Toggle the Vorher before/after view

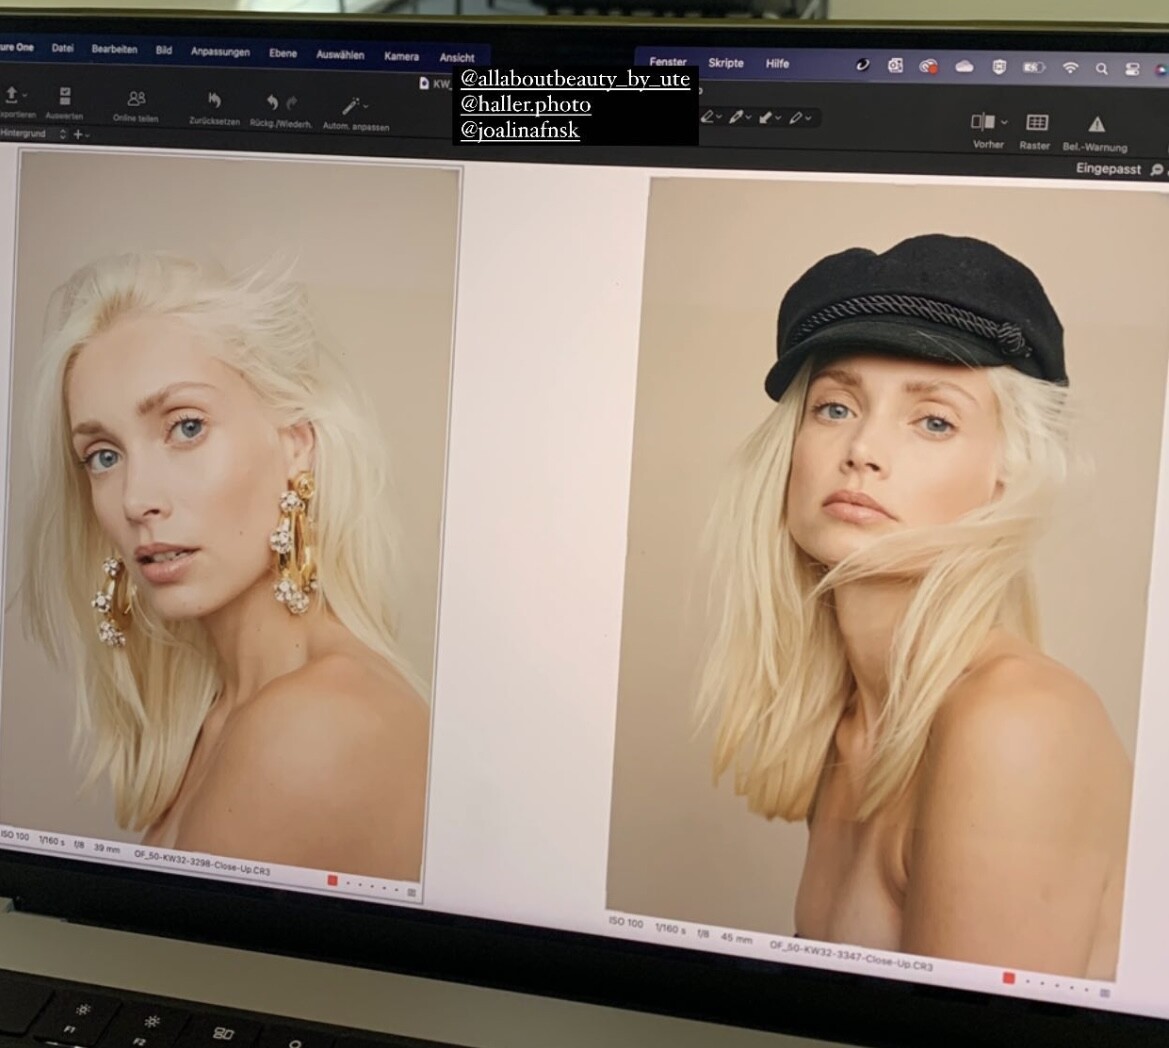coord(983,121)
